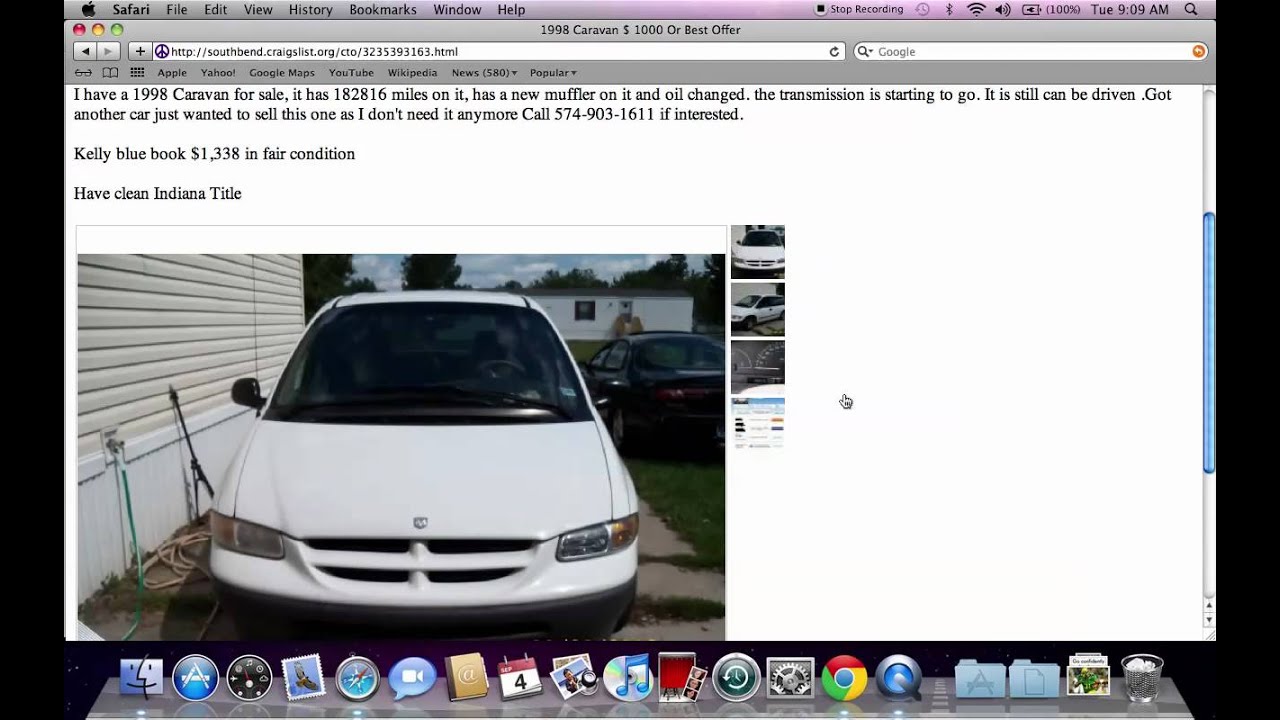Launch Google Chrome from the Dock
Image resolution: width=1280 pixels, height=720 pixels.
pyautogui.click(x=844, y=678)
